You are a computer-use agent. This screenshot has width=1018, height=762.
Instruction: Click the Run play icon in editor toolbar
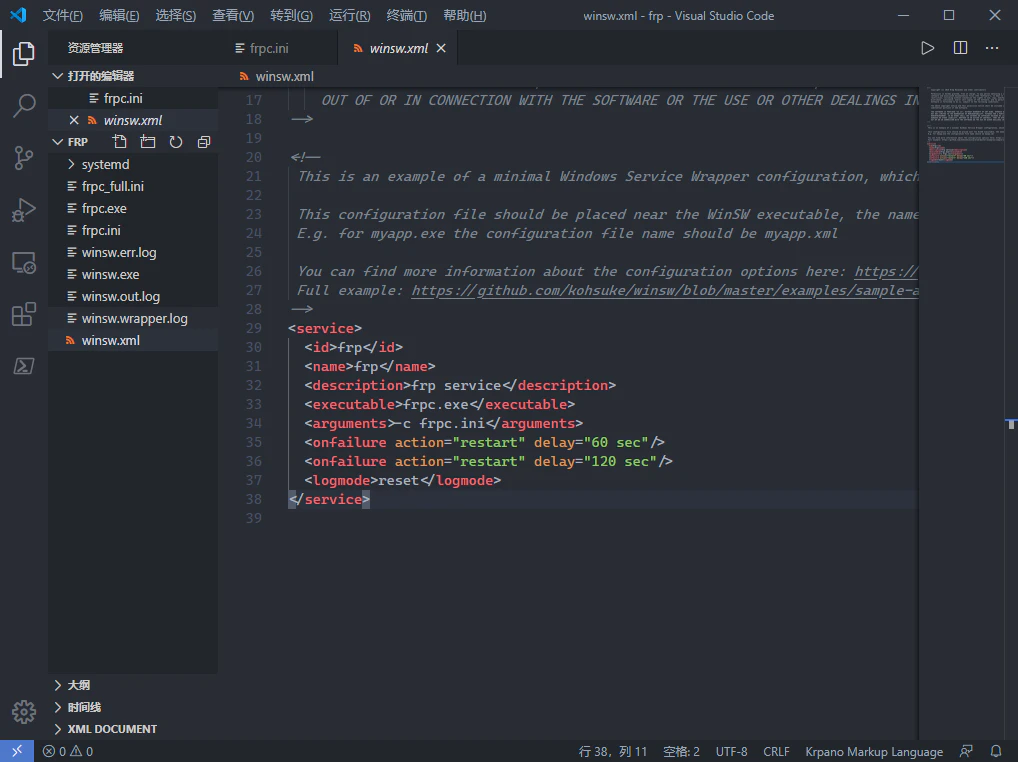pyautogui.click(x=927, y=48)
